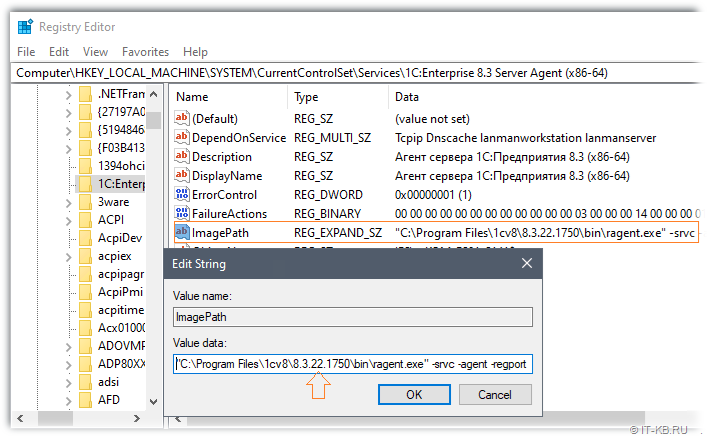Click the tree pane scroll right arrow

click(x=137, y=418)
